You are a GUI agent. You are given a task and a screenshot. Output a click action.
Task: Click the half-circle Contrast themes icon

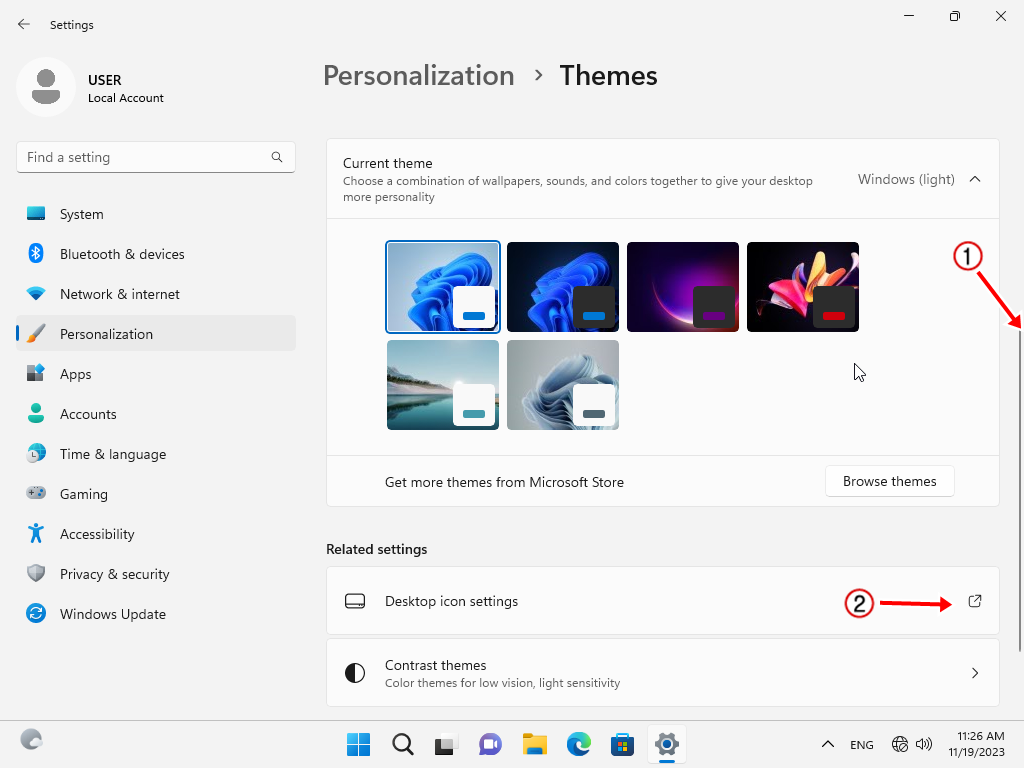click(355, 673)
